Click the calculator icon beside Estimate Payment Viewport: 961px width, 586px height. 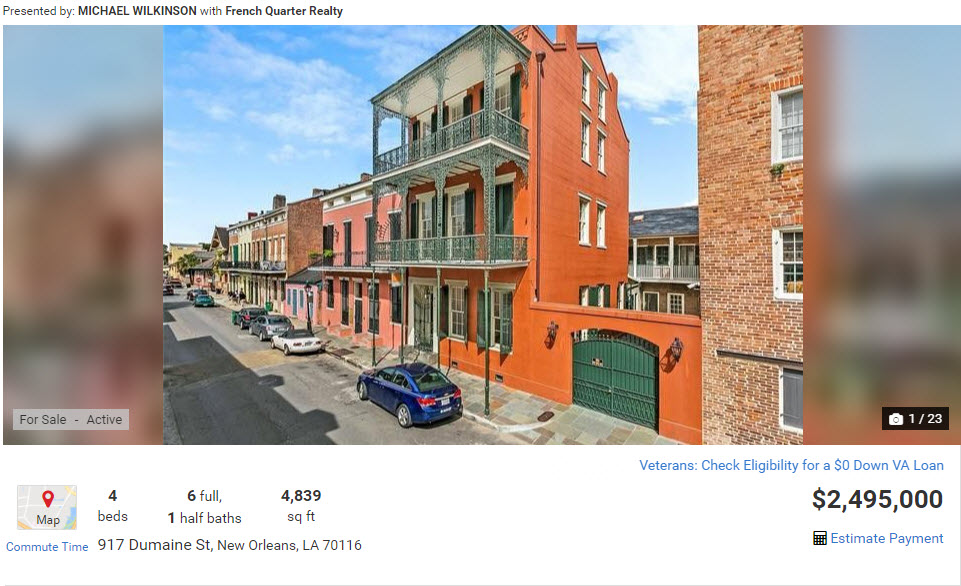coord(819,538)
